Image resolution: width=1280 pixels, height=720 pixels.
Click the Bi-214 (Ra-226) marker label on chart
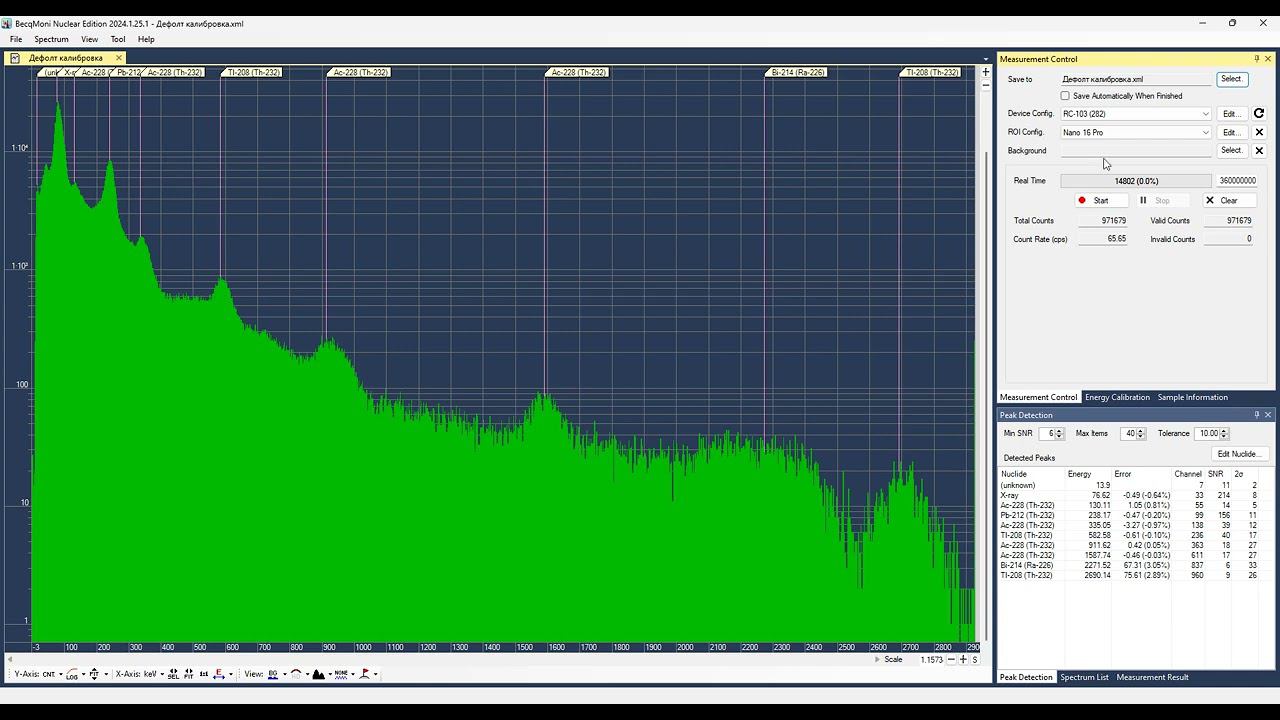(x=797, y=72)
